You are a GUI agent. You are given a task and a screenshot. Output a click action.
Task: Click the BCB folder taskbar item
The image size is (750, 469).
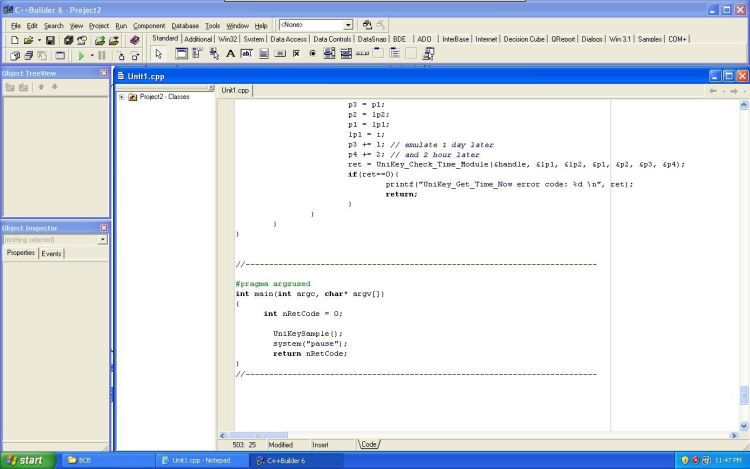pyautogui.click(x=108, y=460)
